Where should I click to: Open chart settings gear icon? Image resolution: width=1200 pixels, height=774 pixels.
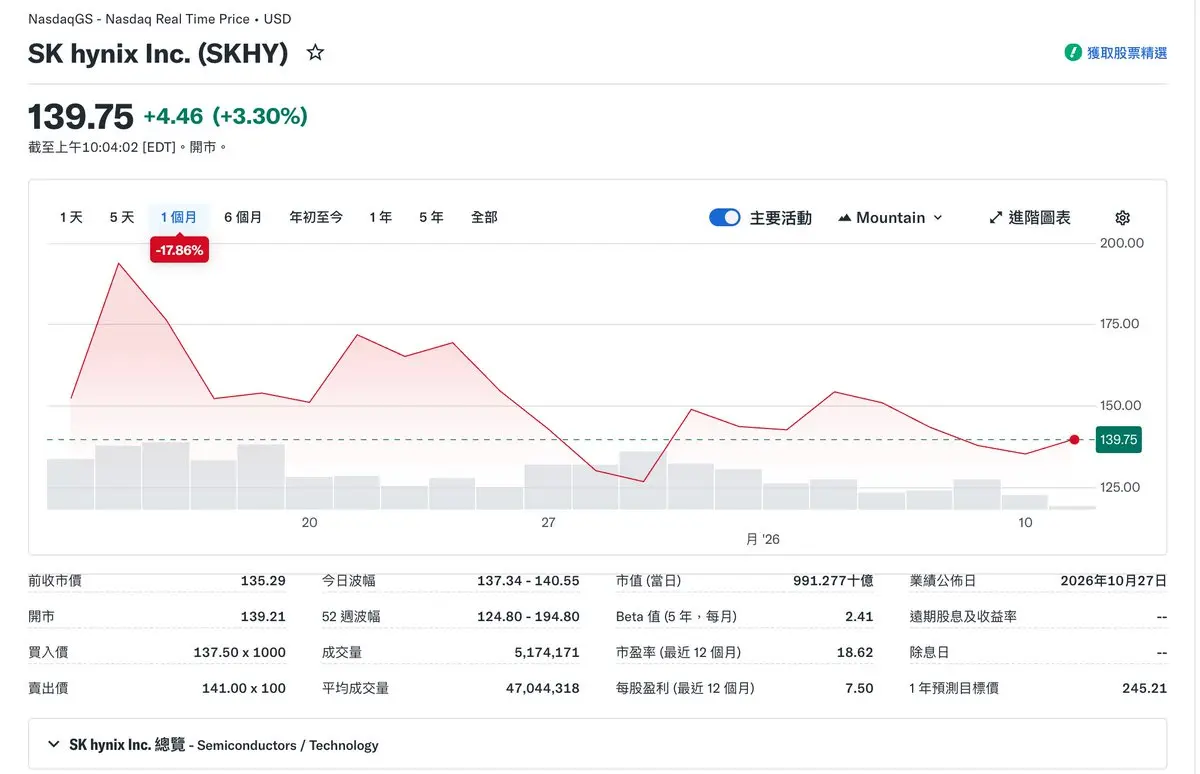pyautogui.click(x=1122, y=218)
